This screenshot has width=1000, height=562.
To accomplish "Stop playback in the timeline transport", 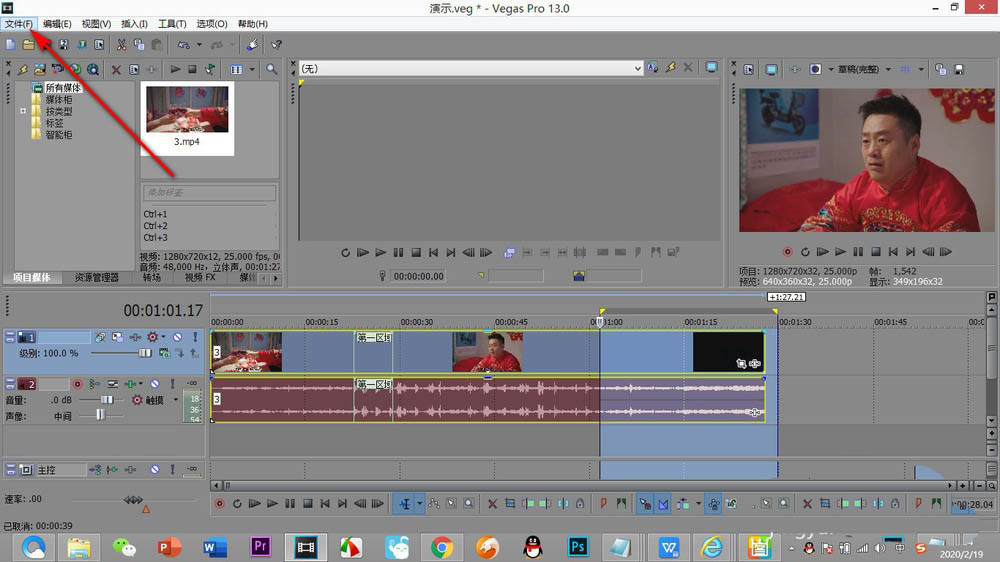I will pos(307,504).
